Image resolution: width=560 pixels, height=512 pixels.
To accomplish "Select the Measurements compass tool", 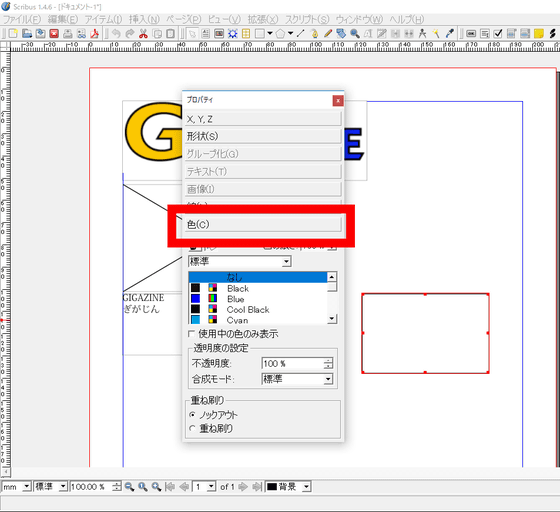I will [422, 34].
